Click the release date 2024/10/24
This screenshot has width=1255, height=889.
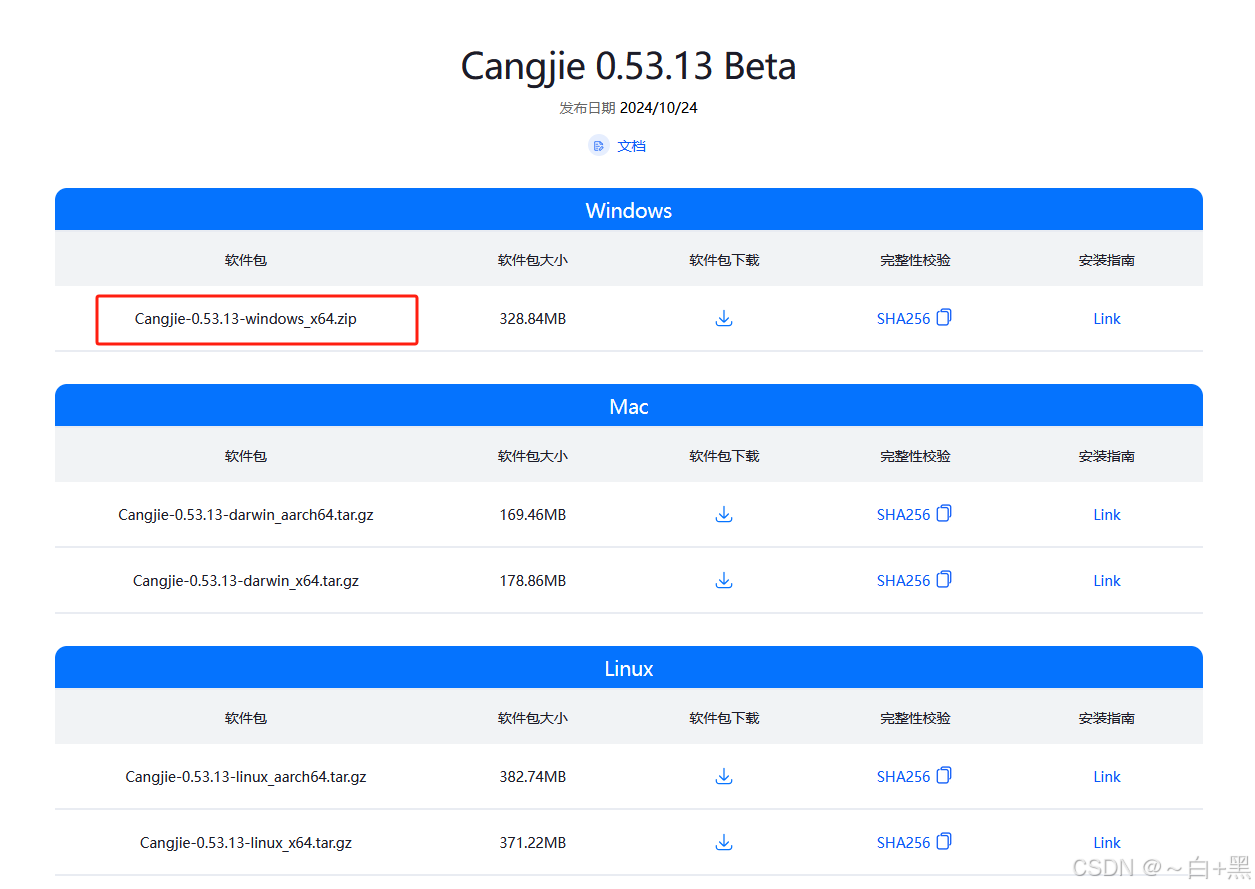pos(659,108)
